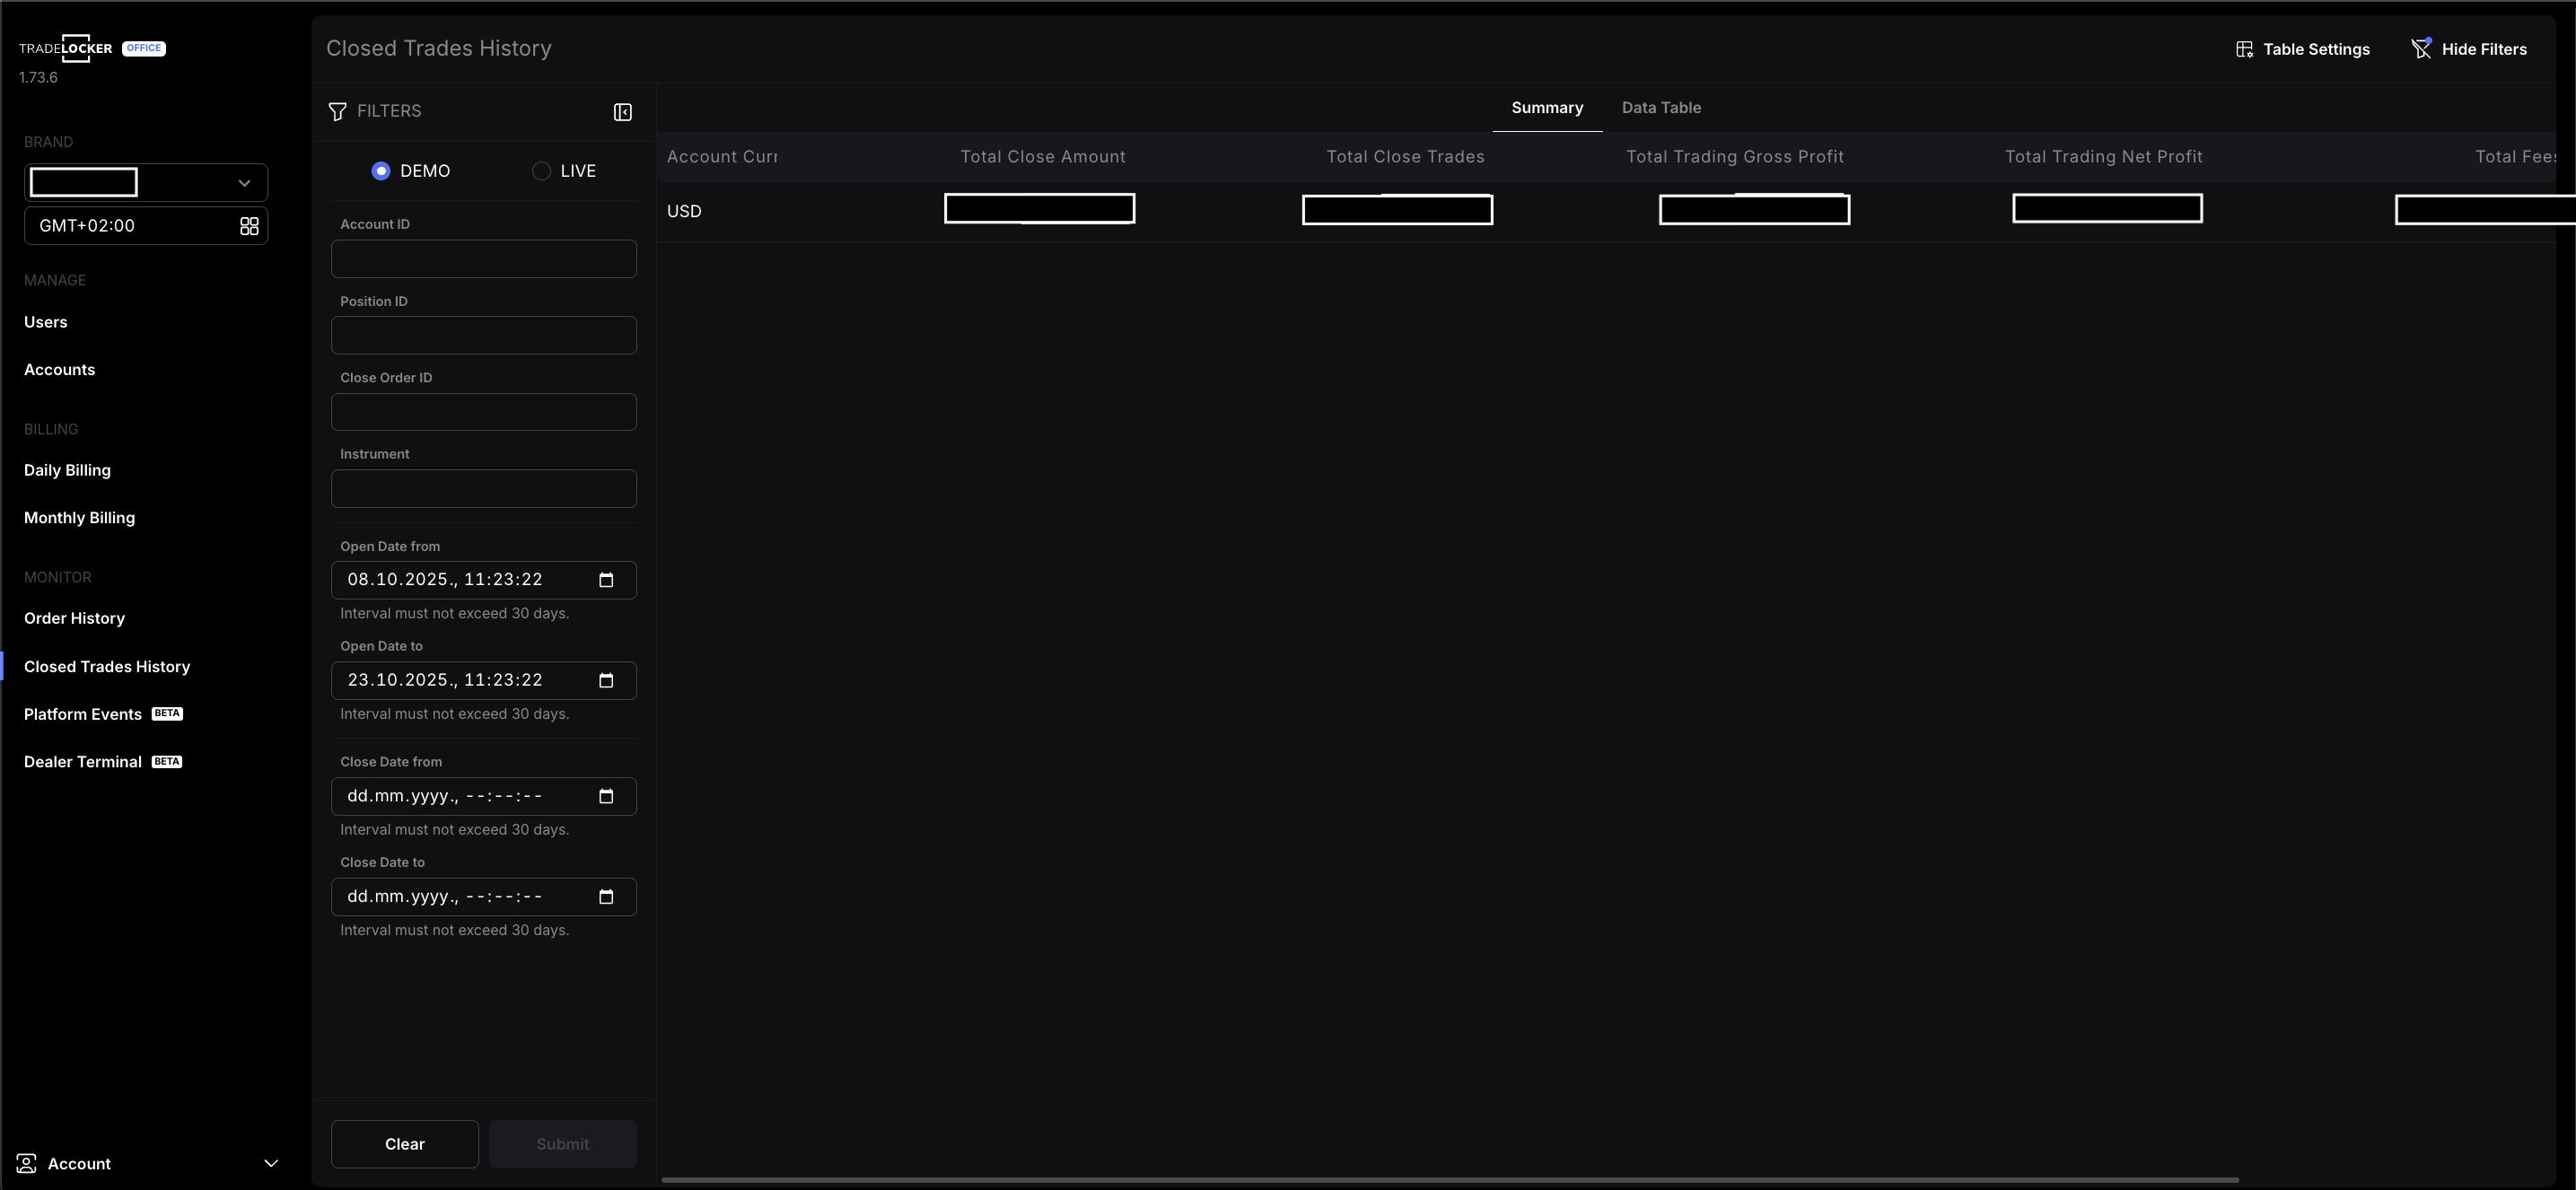Viewport: 2576px width, 1190px height.
Task: Collapse the filters panel icon
Action: (622, 112)
